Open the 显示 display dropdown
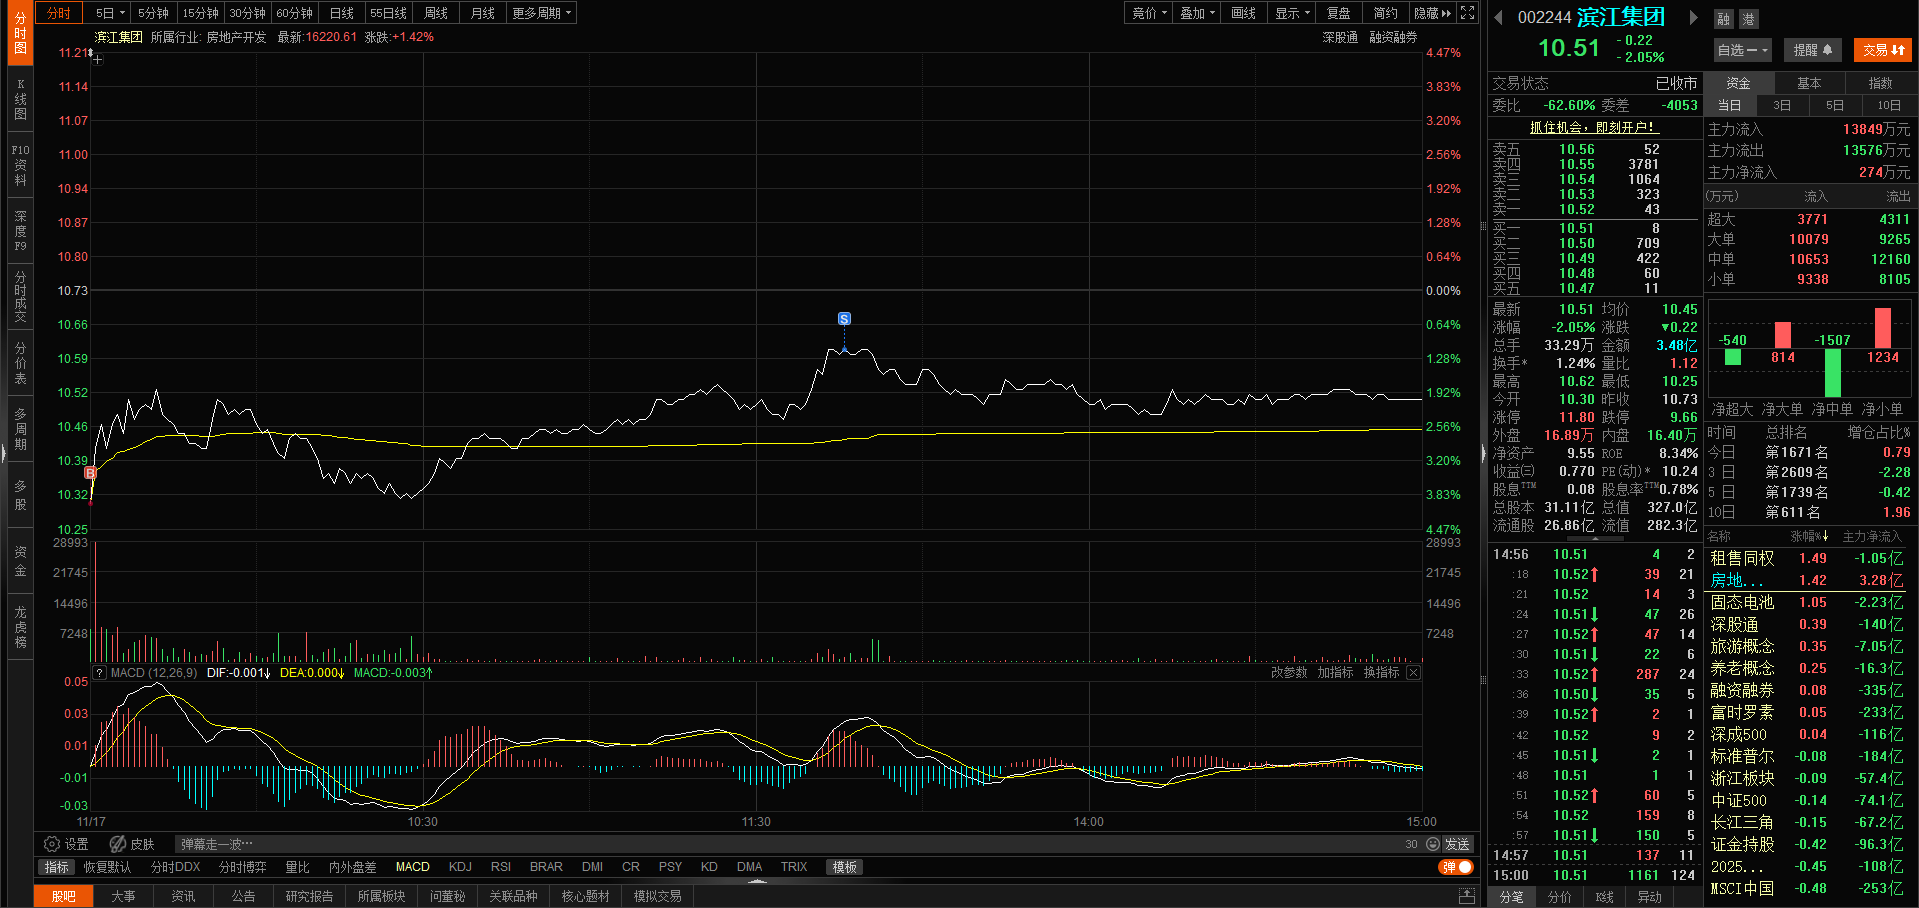The height and width of the screenshot is (908, 1919). [x=1292, y=13]
